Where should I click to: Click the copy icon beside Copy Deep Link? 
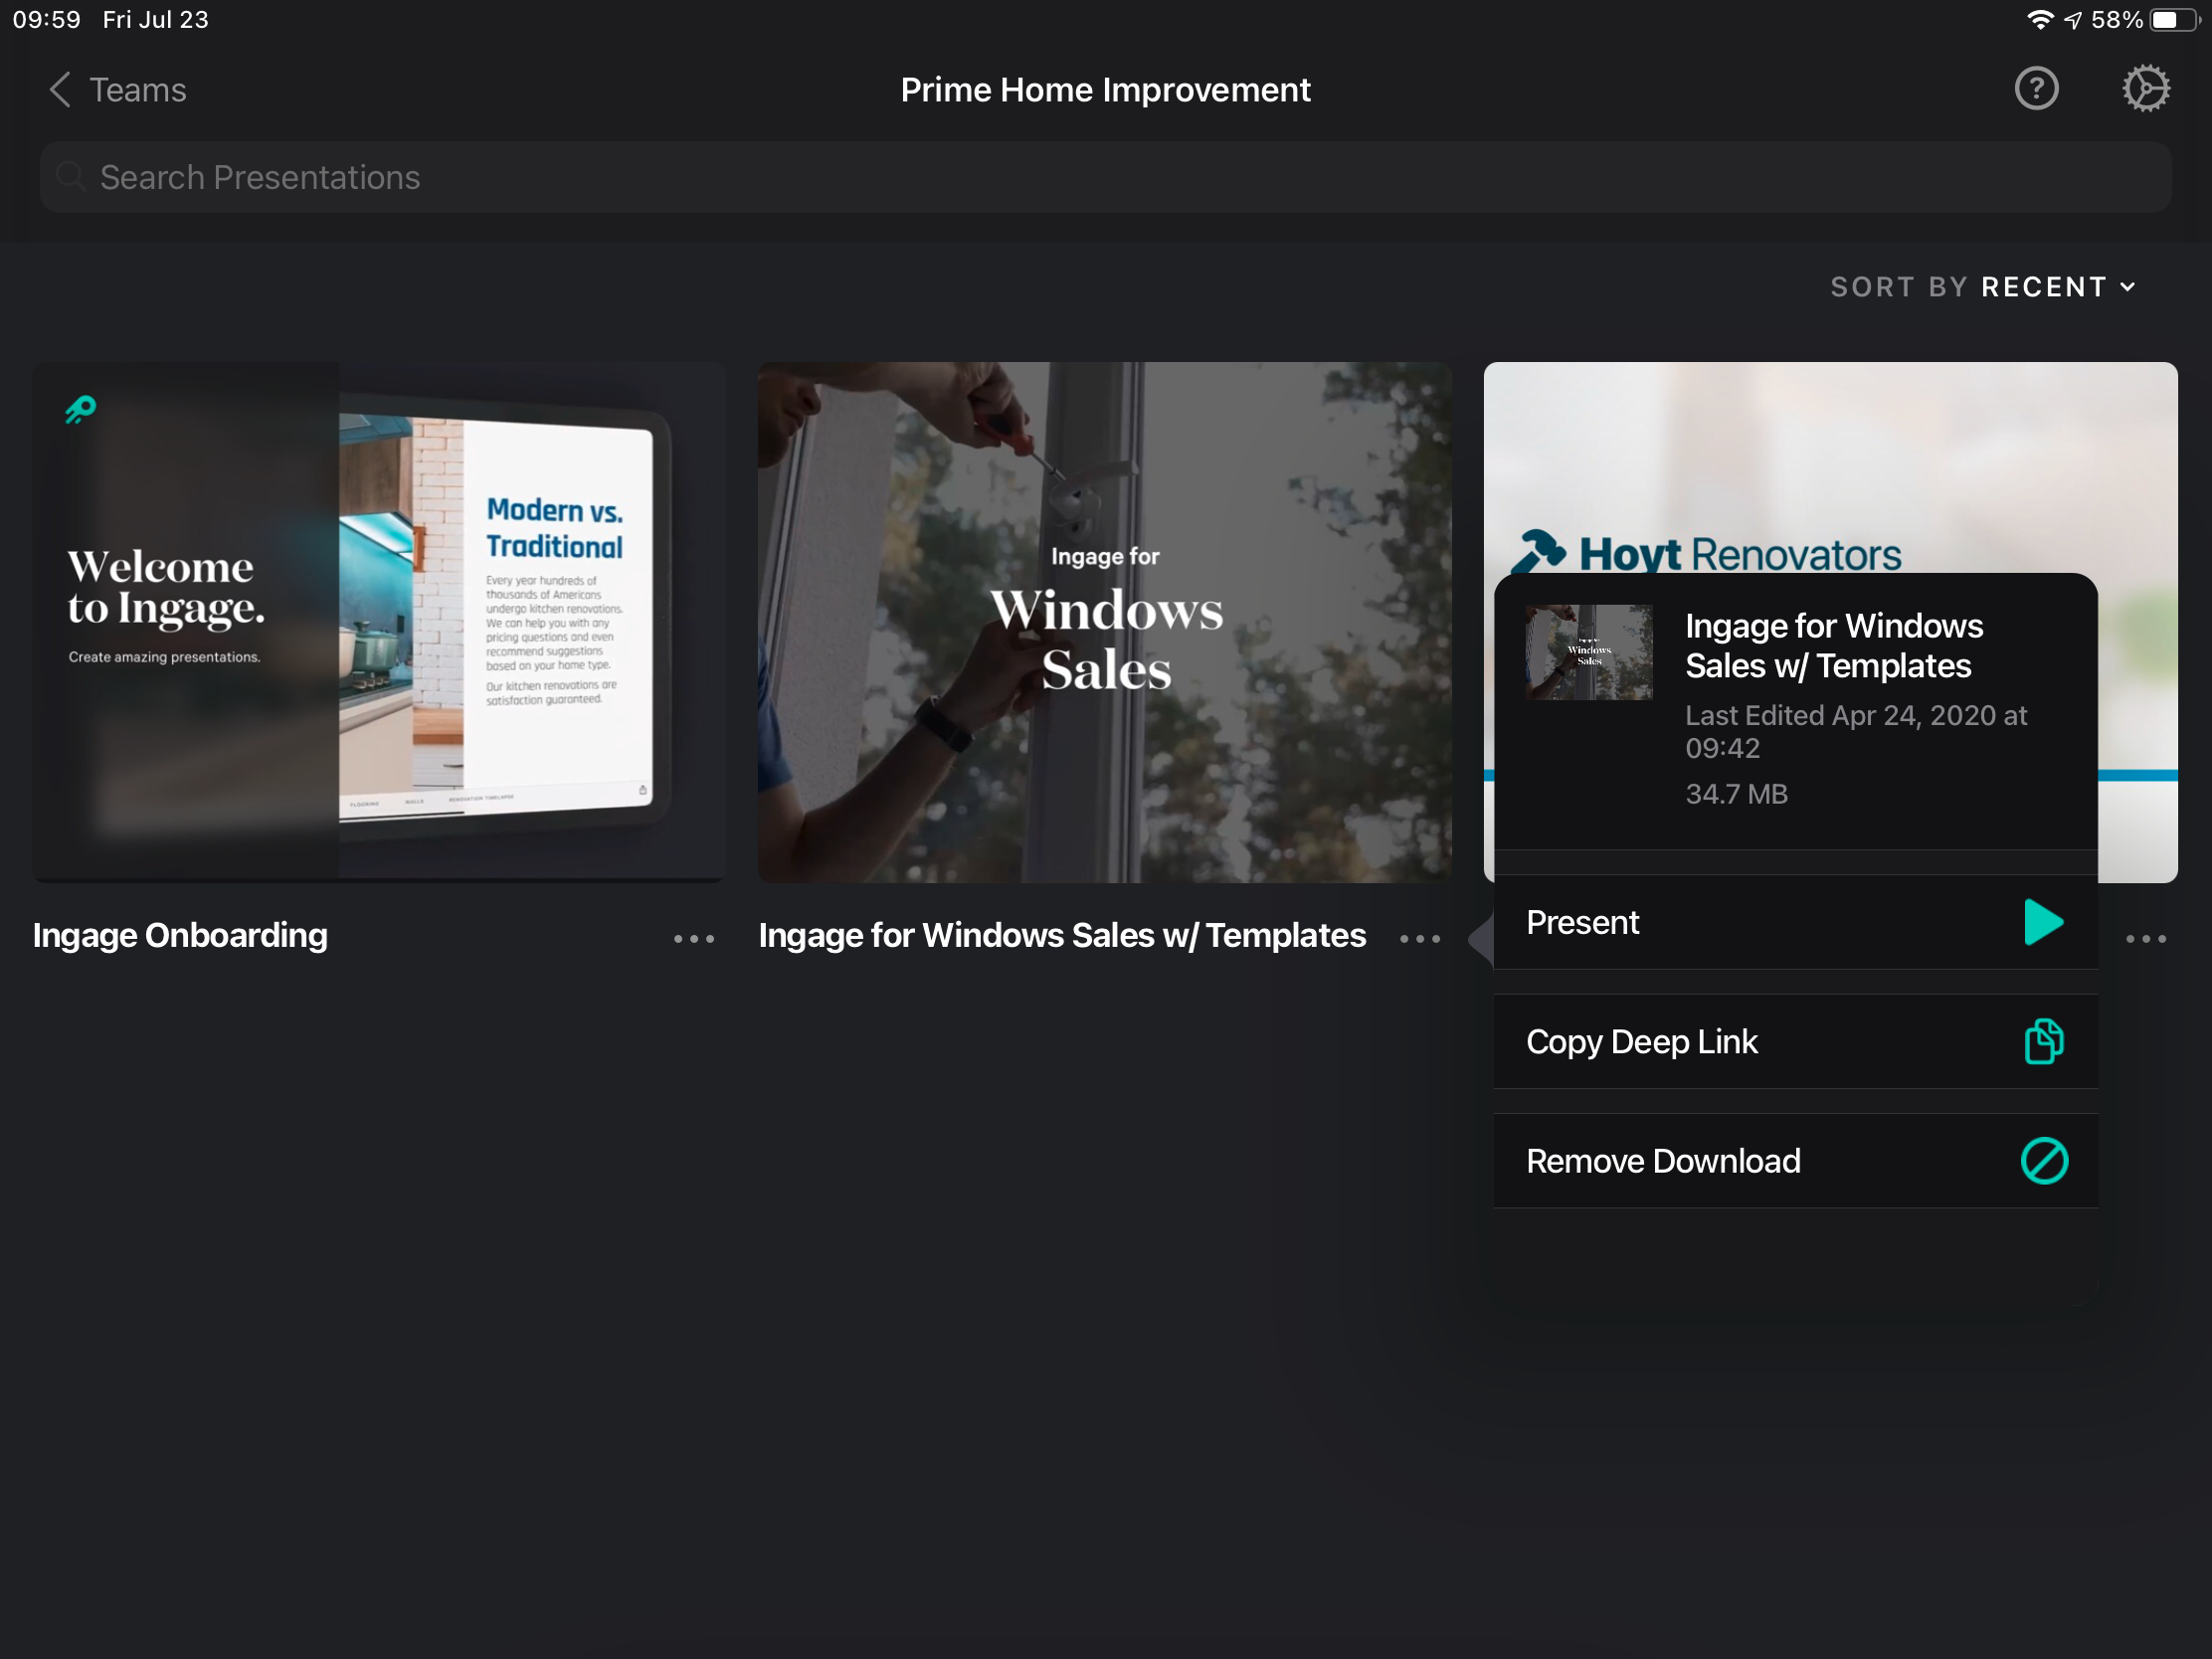tap(2044, 1041)
